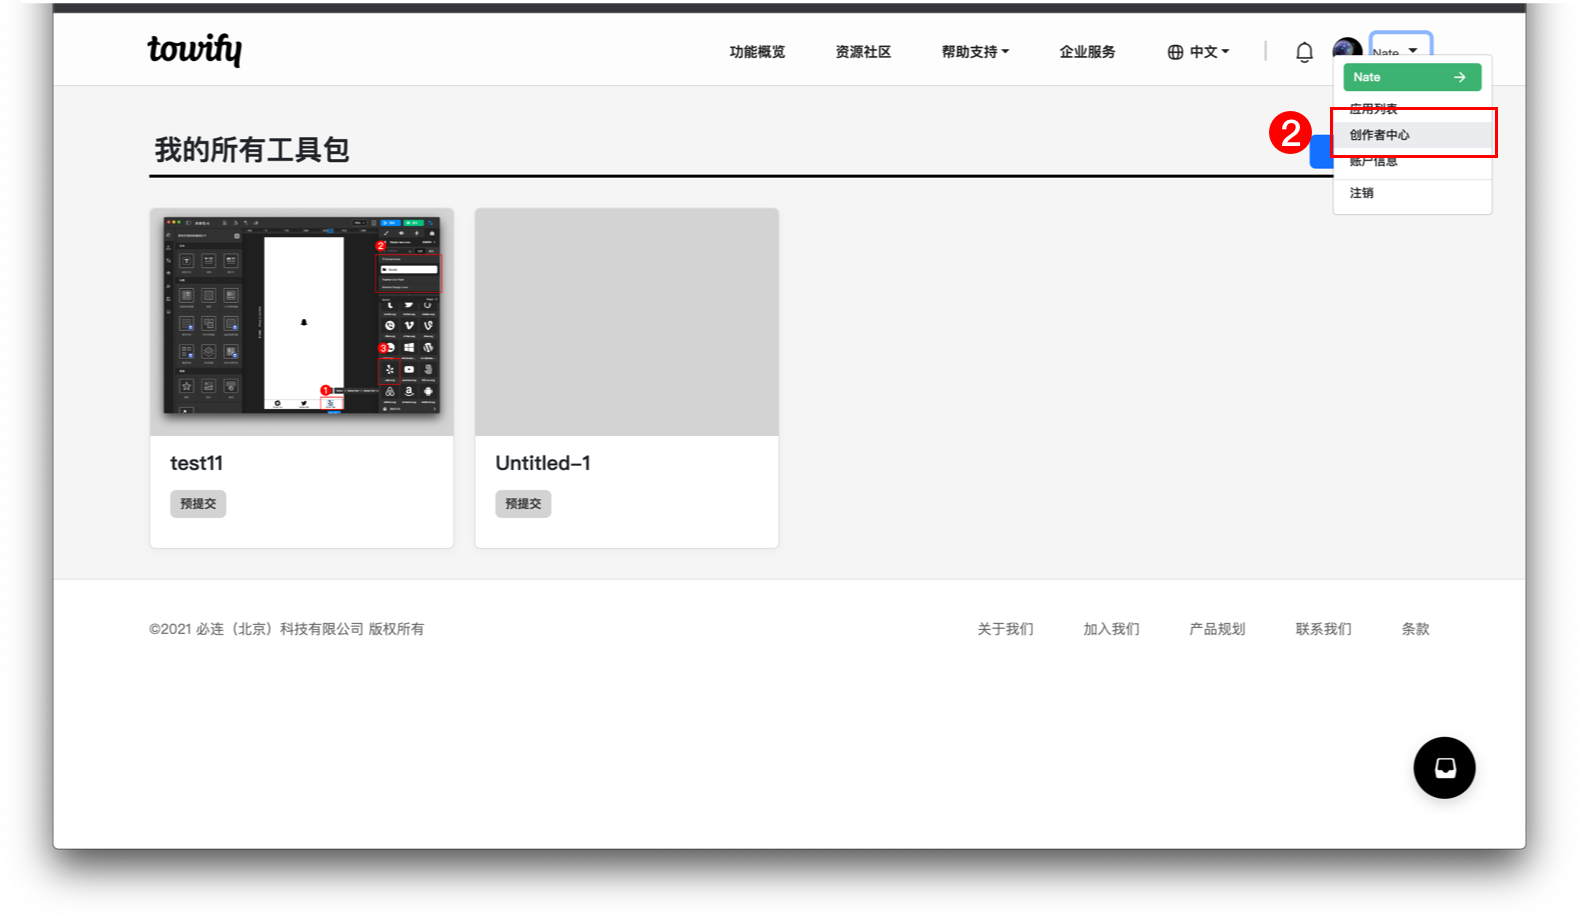
Task: Click 预提交 badge under Untitled-1
Action: 523,504
